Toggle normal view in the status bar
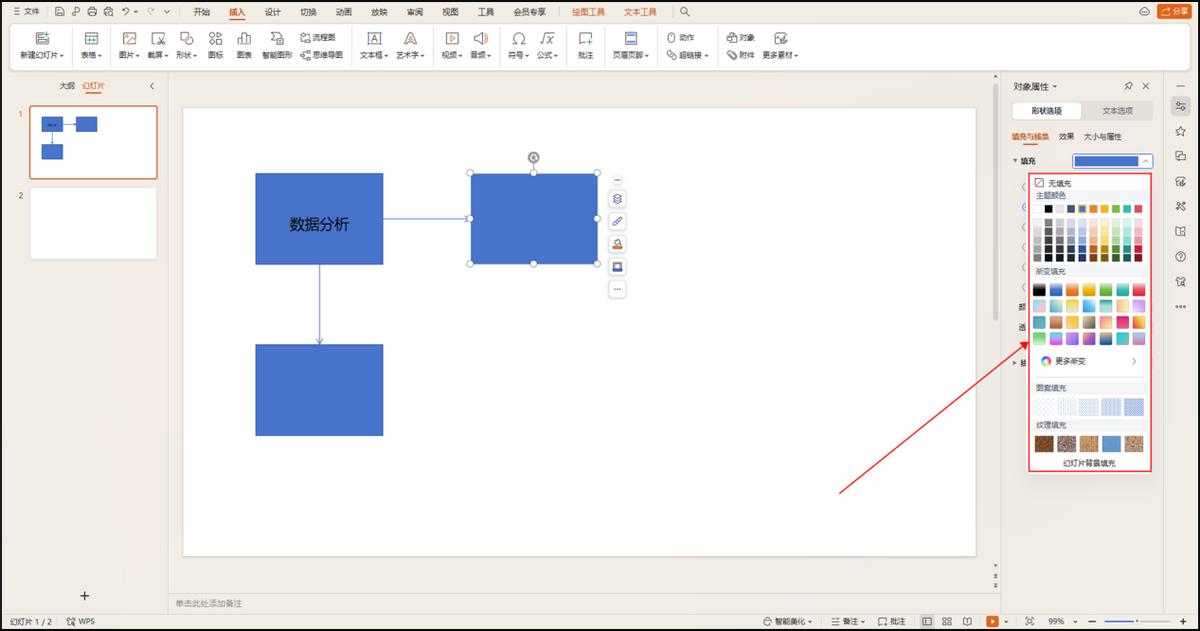This screenshot has height=631, width=1200. click(x=927, y=621)
